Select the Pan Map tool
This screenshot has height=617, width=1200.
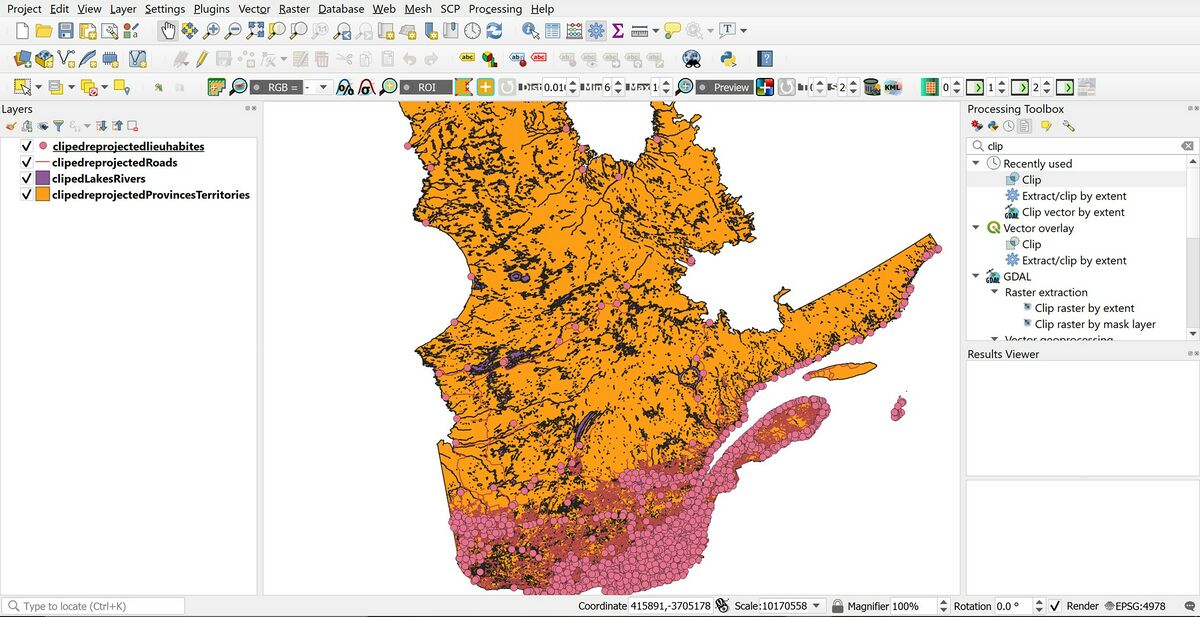[169, 30]
